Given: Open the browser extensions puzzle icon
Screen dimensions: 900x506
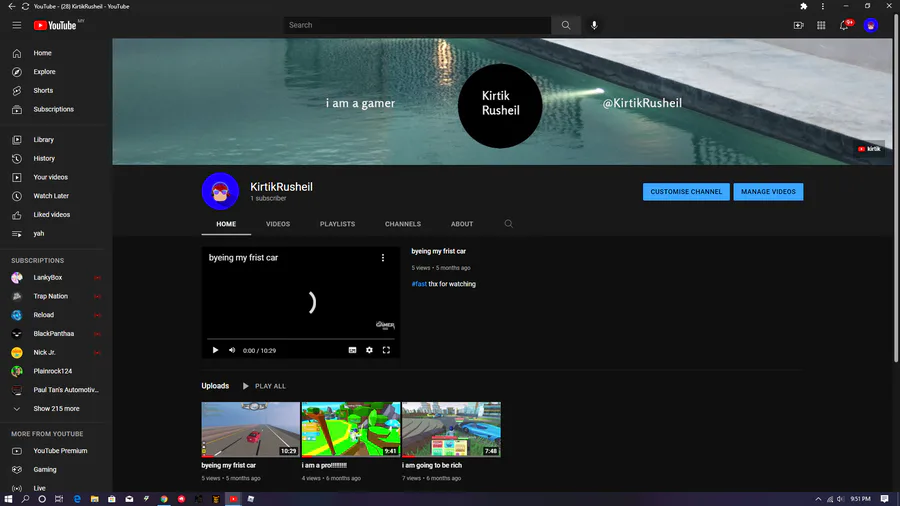Looking at the screenshot, I should pyautogui.click(x=804, y=6).
